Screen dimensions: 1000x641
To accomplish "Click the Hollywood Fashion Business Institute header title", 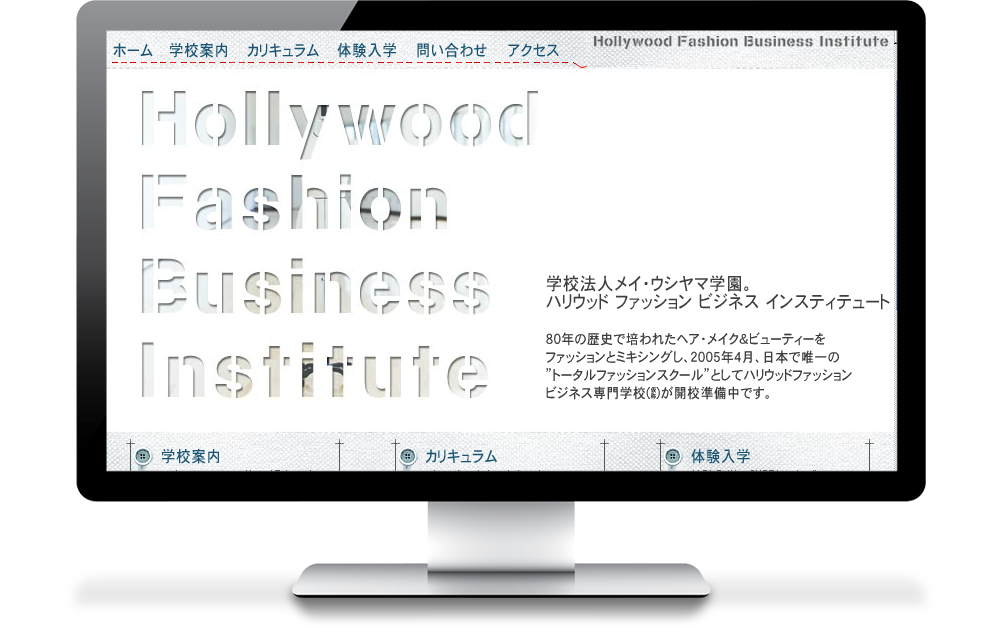I will click(x=740, y=41).
